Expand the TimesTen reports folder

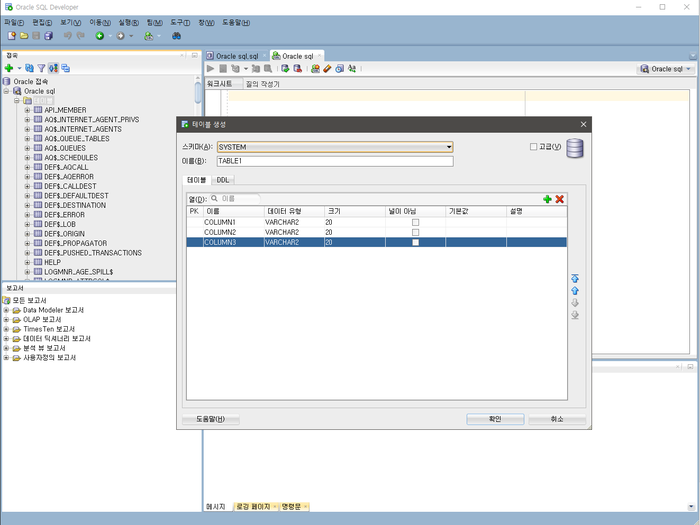pos(6,329)
